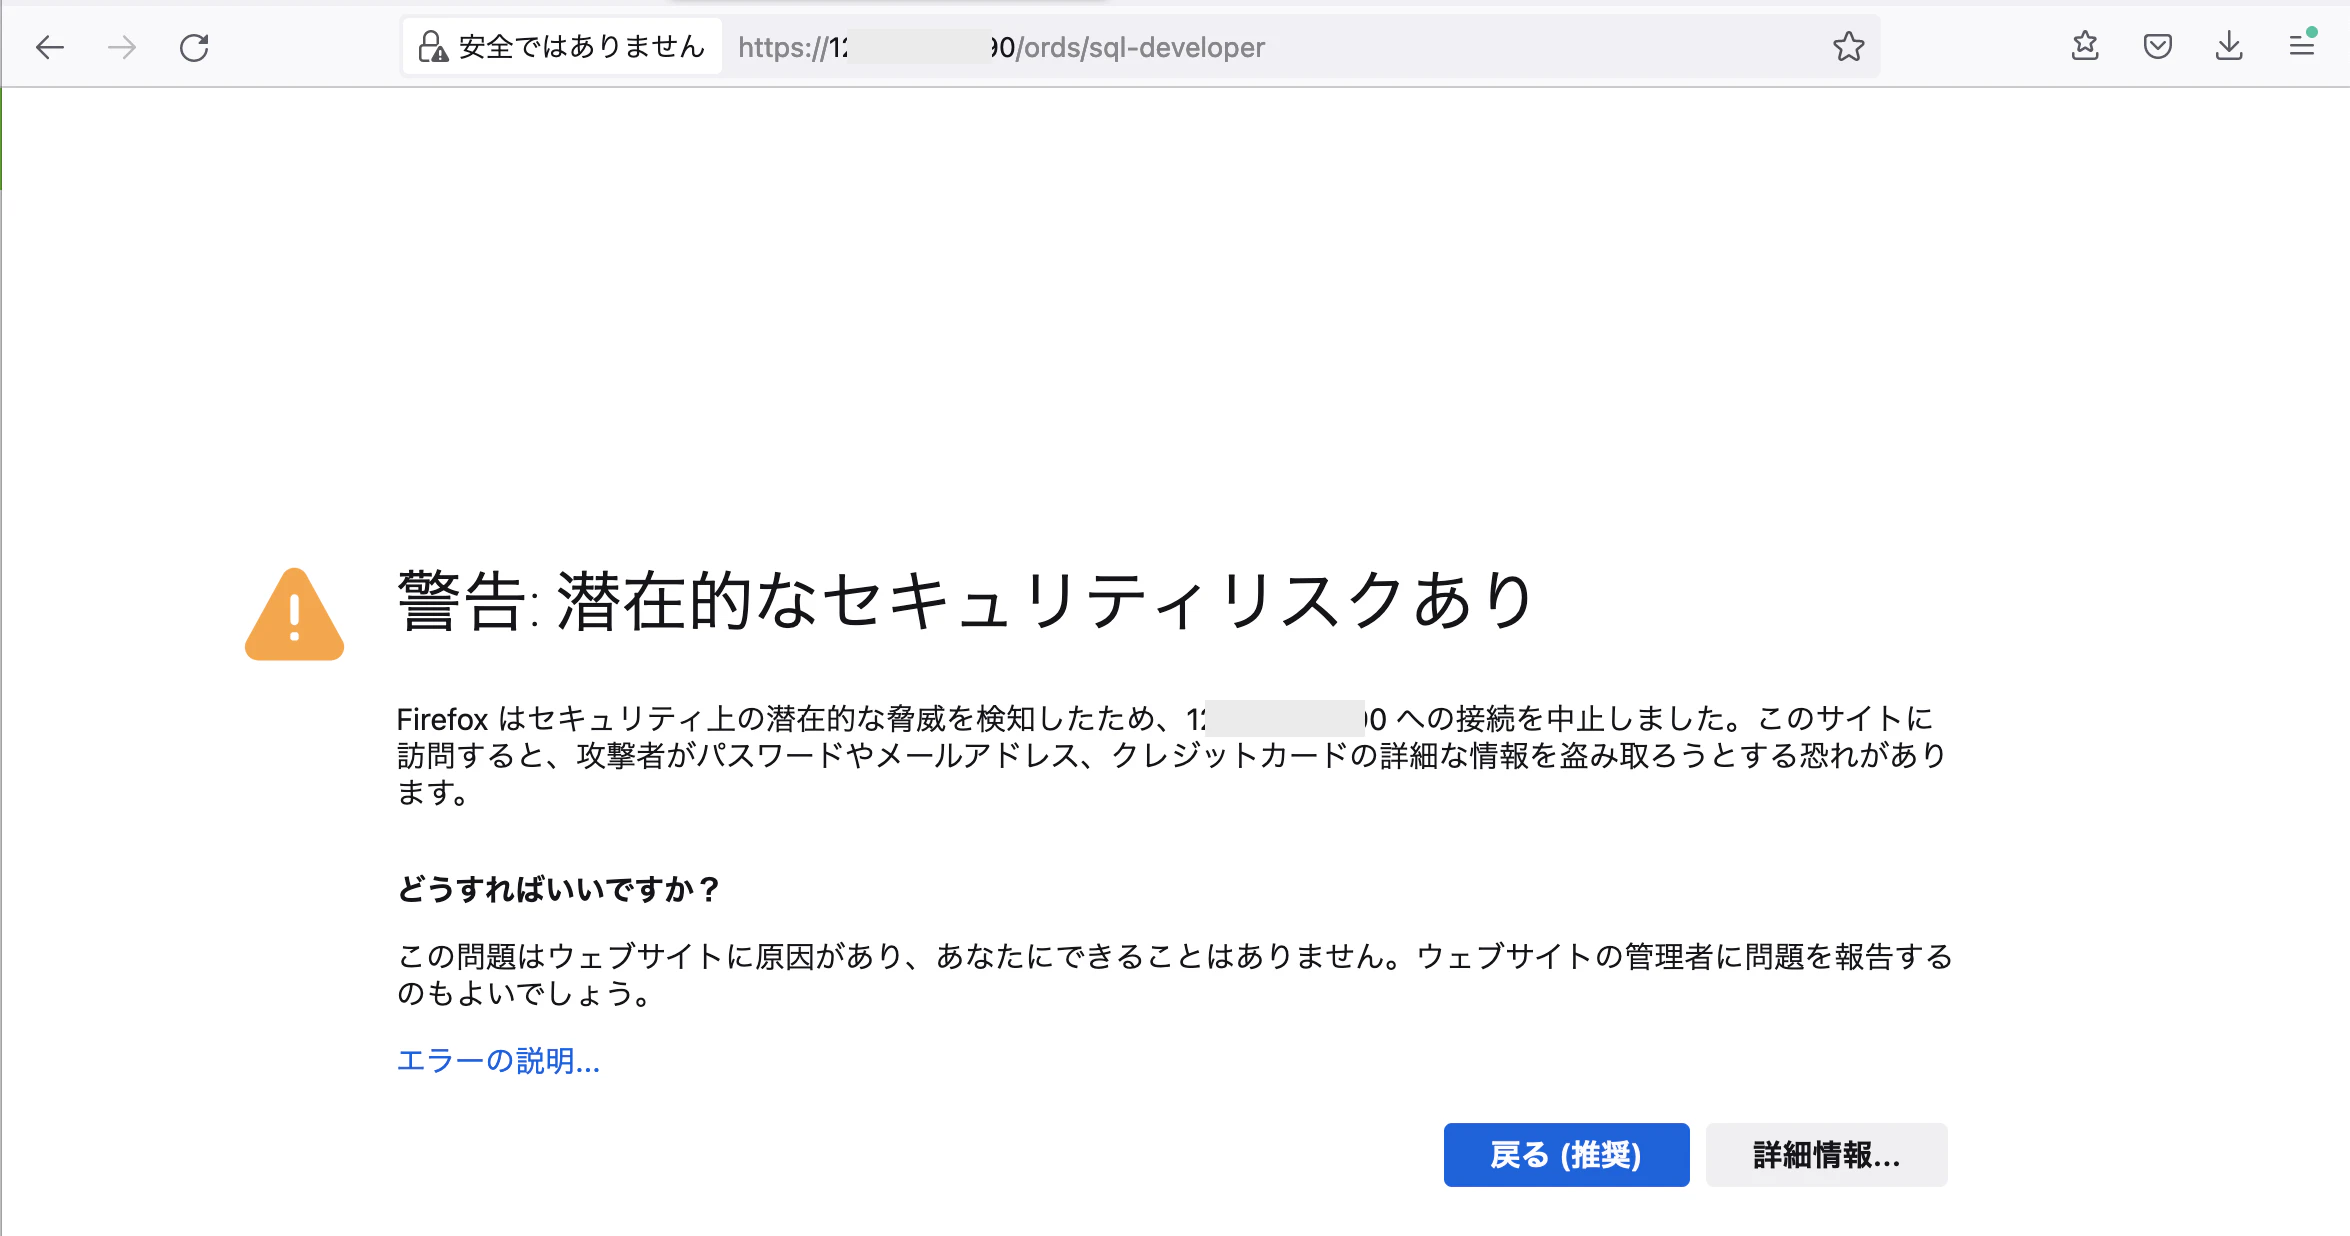
Task: Open the Firefox hamburger menu
Action: point(2302,46)
